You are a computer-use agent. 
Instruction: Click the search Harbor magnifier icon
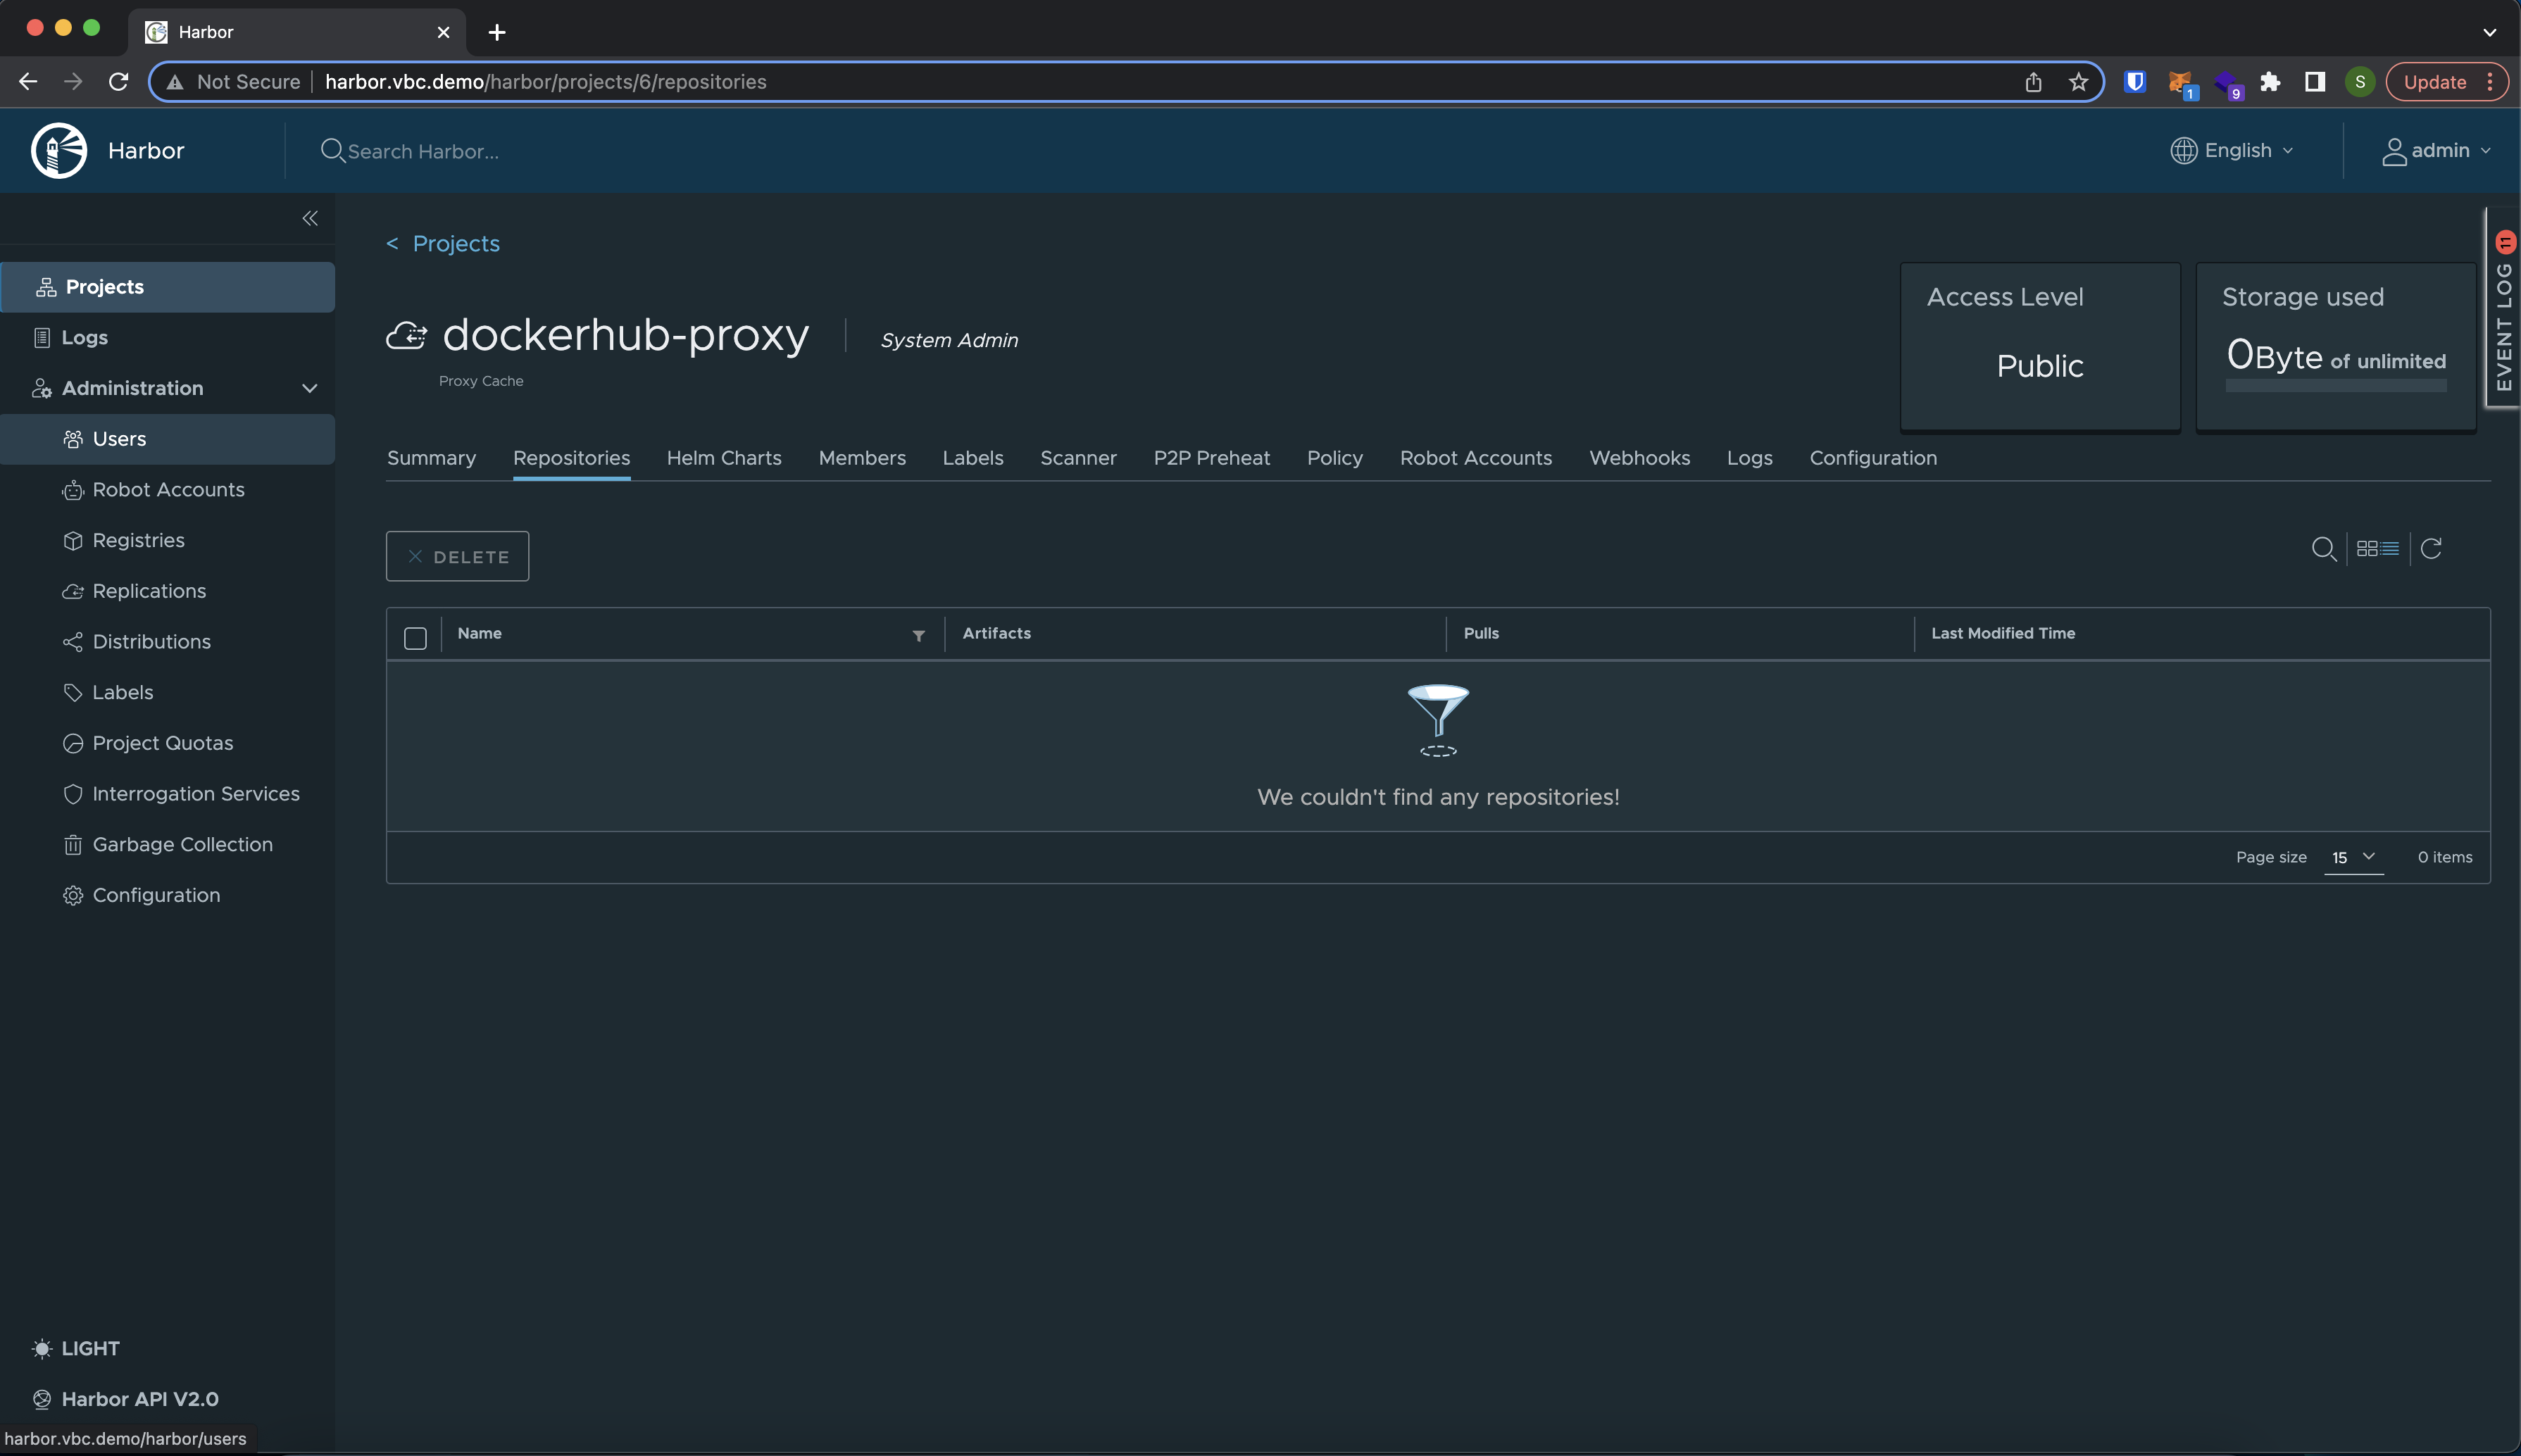coord(329,149)
